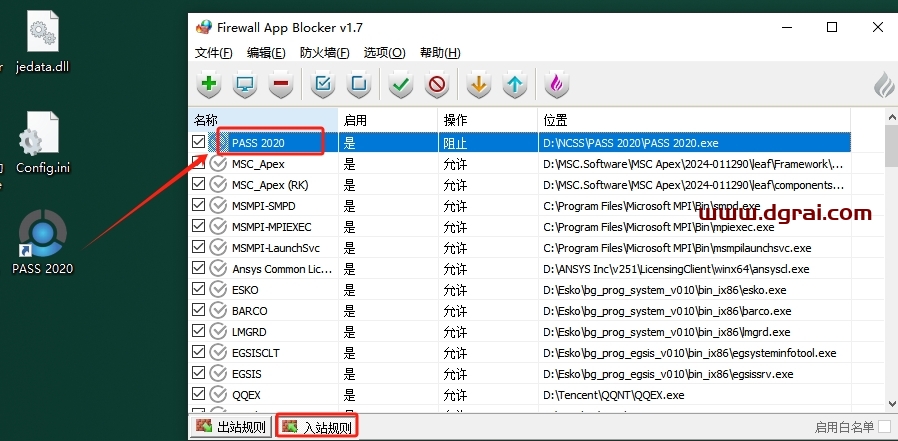Click the allow status icon beside MSMPI-SMPD
Image resolution: width=898 pixels, height=441 pixels.
click(218, 206)
